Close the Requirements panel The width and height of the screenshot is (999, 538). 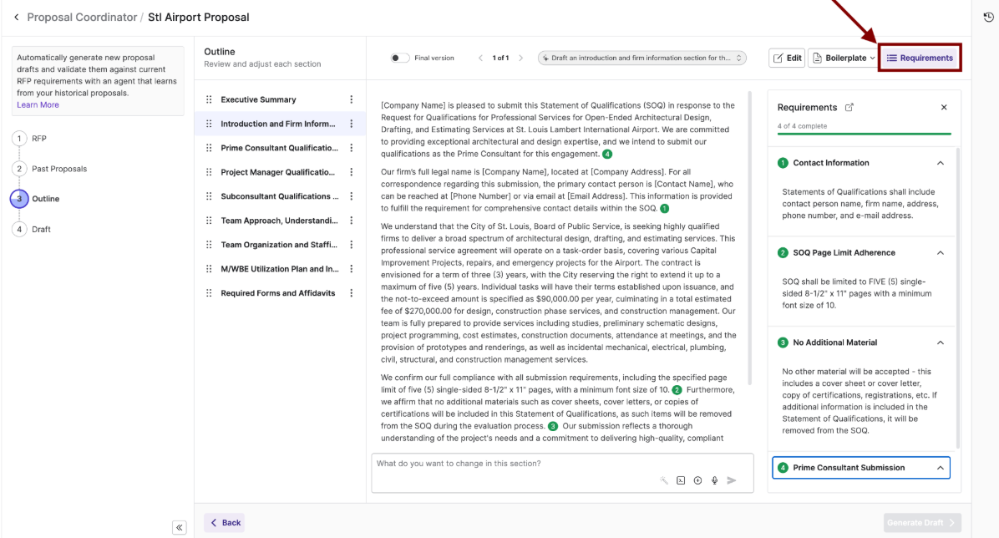click(944, 107)
